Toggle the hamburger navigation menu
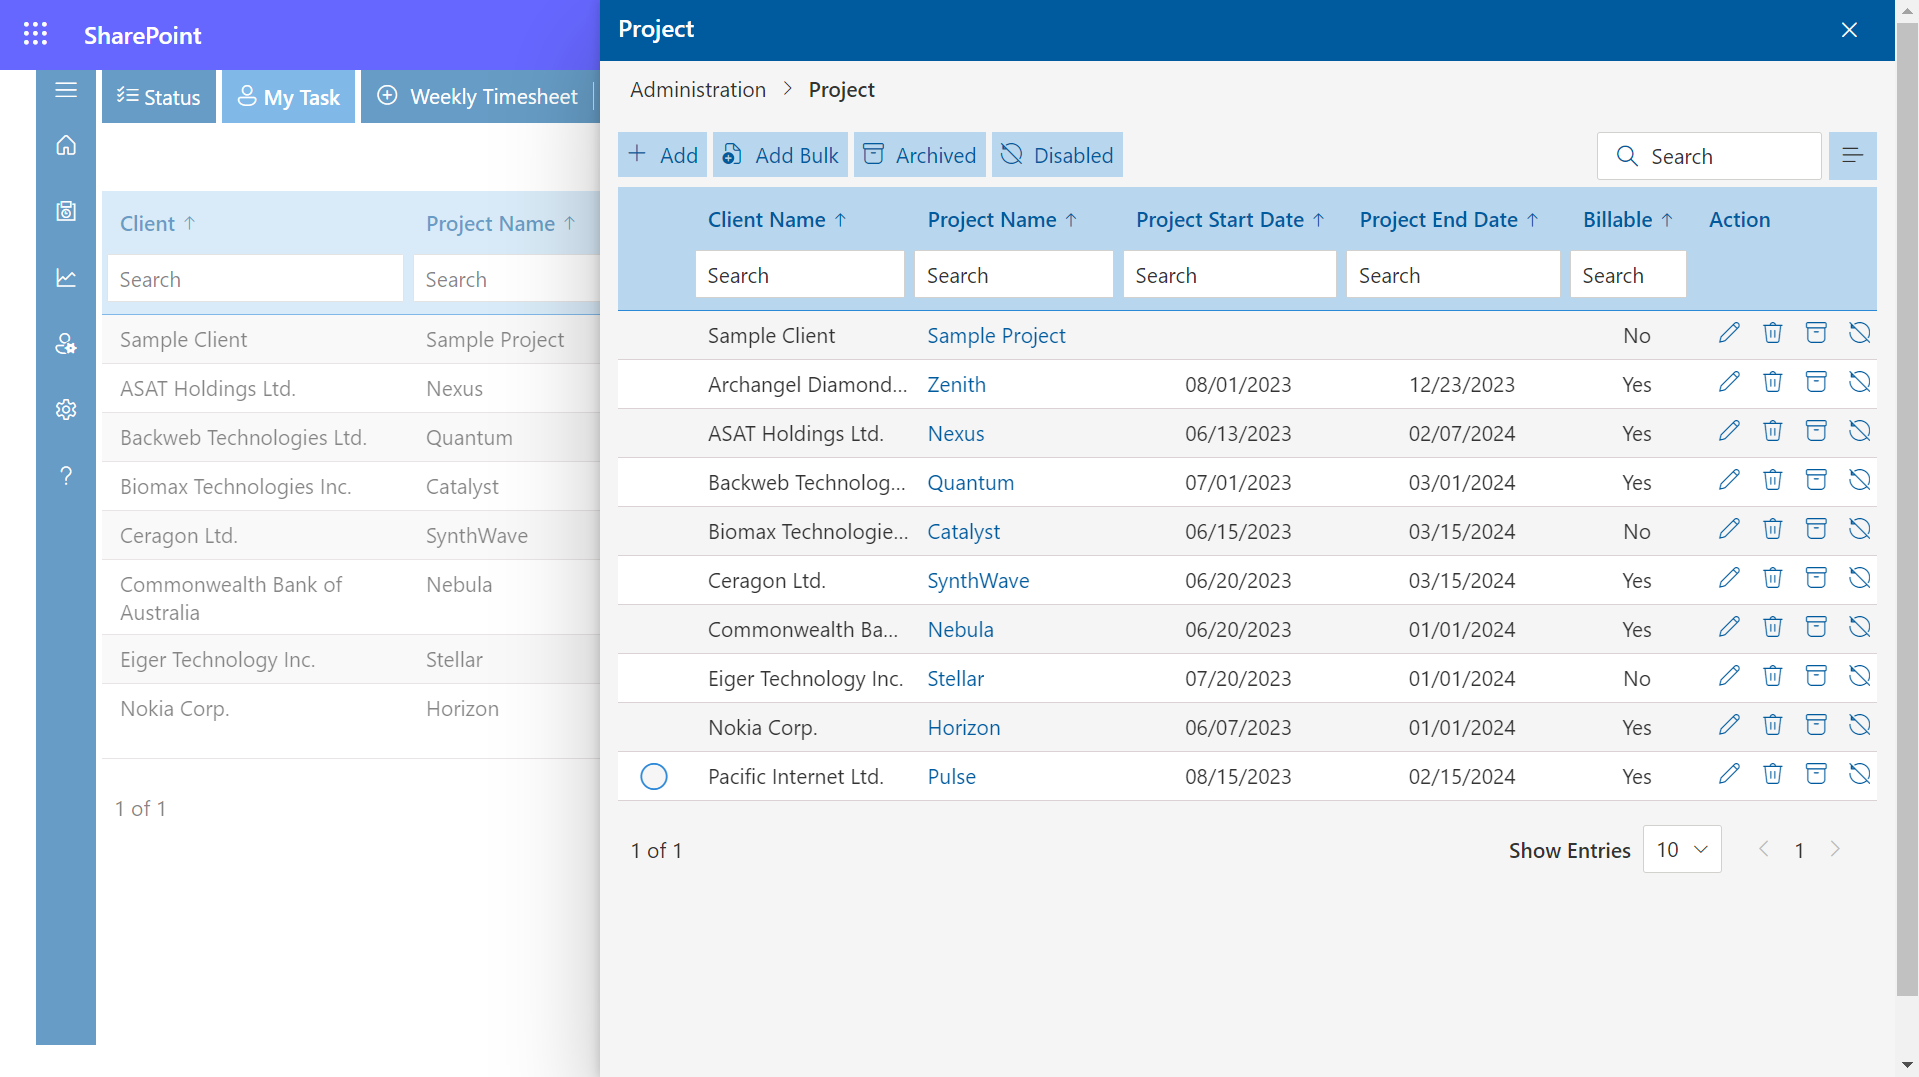The image size is (1919, 1077). 66,90
